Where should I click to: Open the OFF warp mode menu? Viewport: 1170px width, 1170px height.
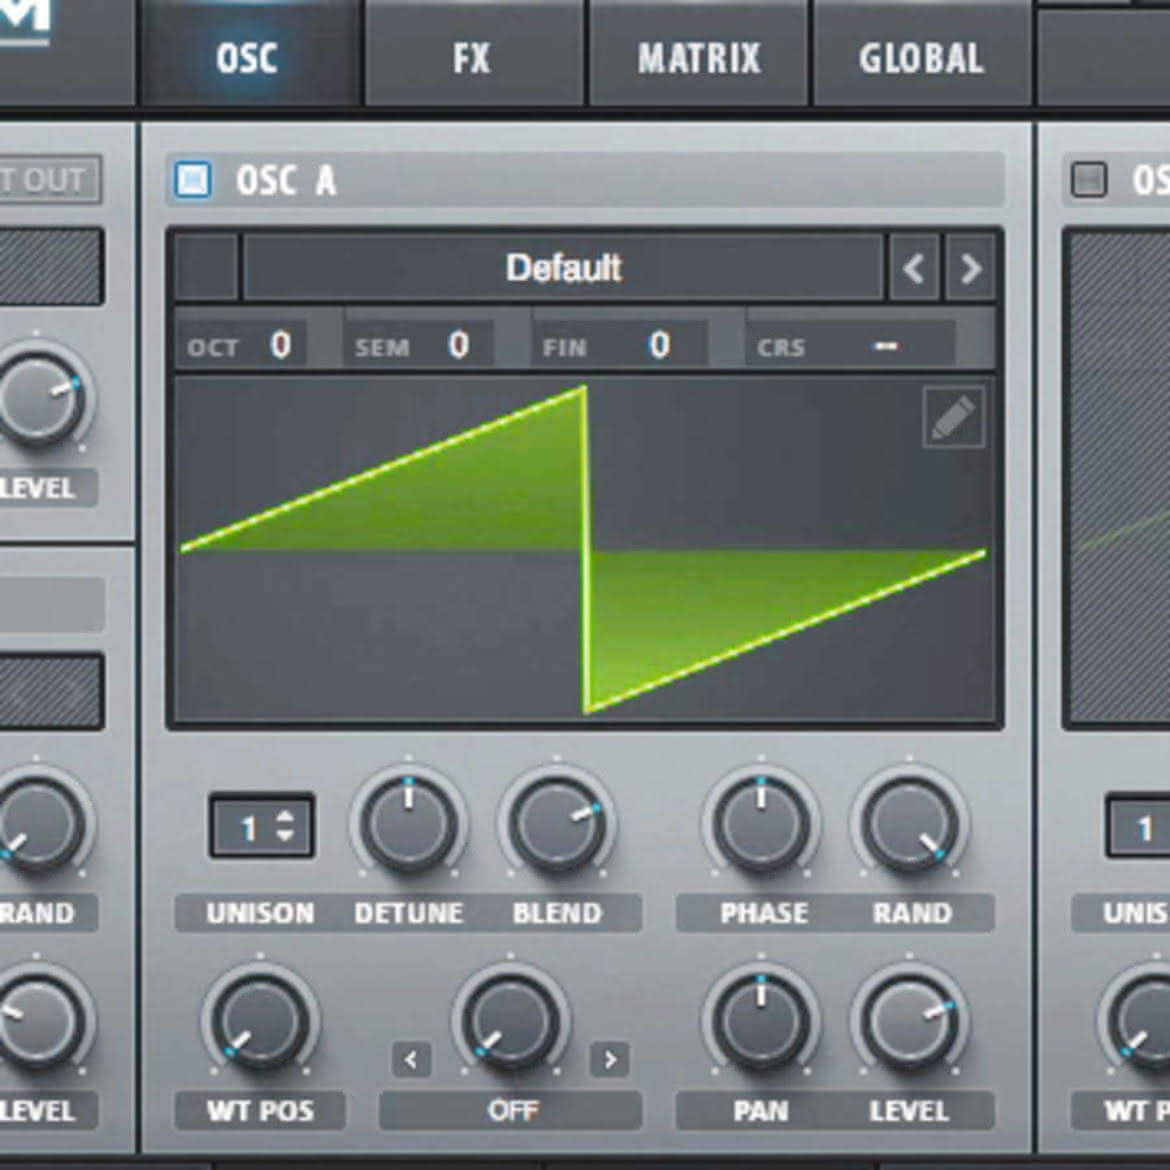click(510, 1110)
